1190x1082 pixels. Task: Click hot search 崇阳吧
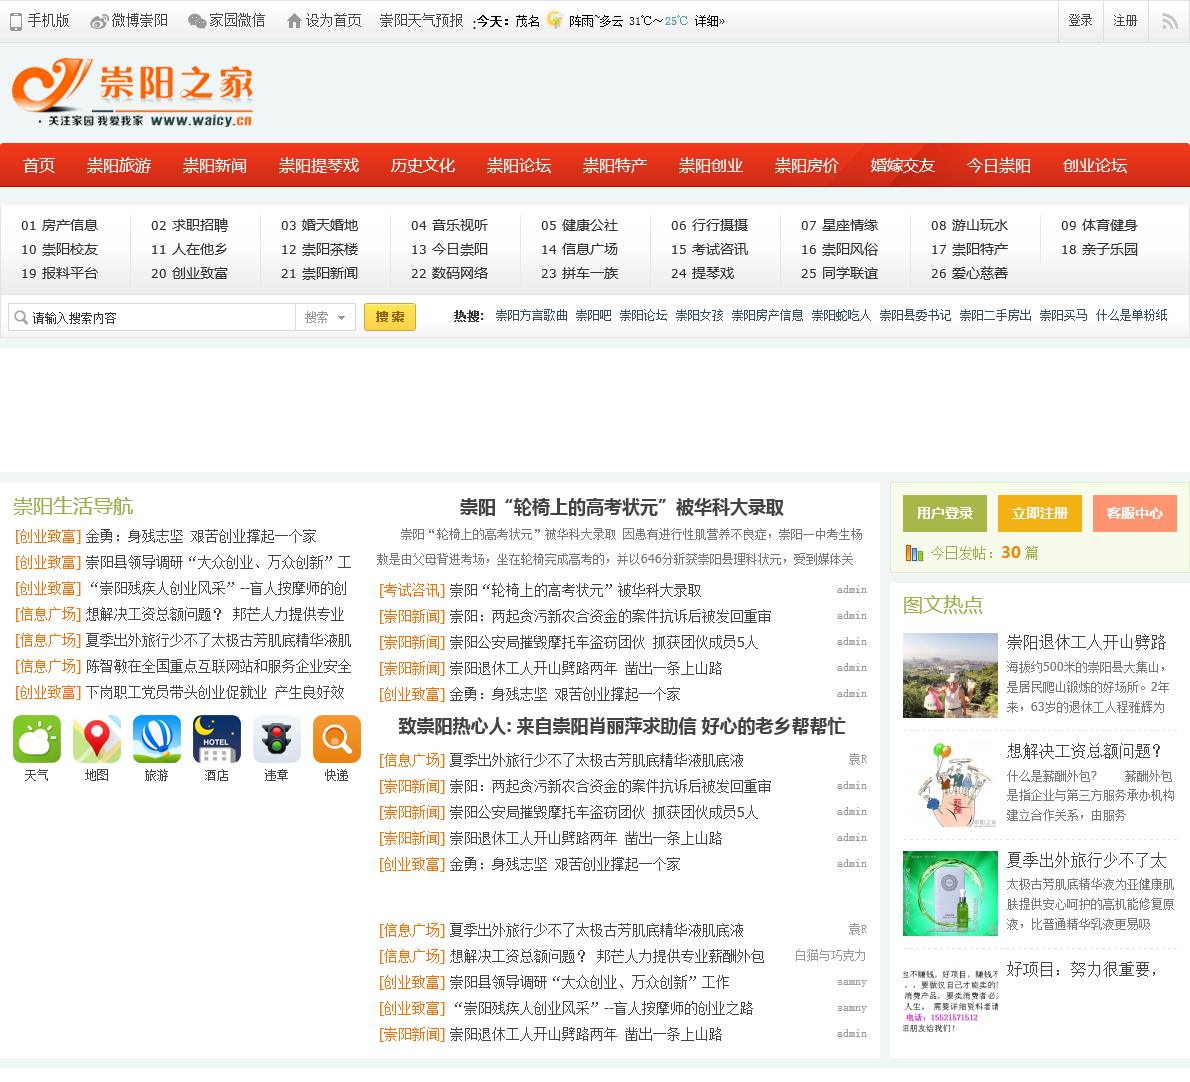(x=593, y=316)
